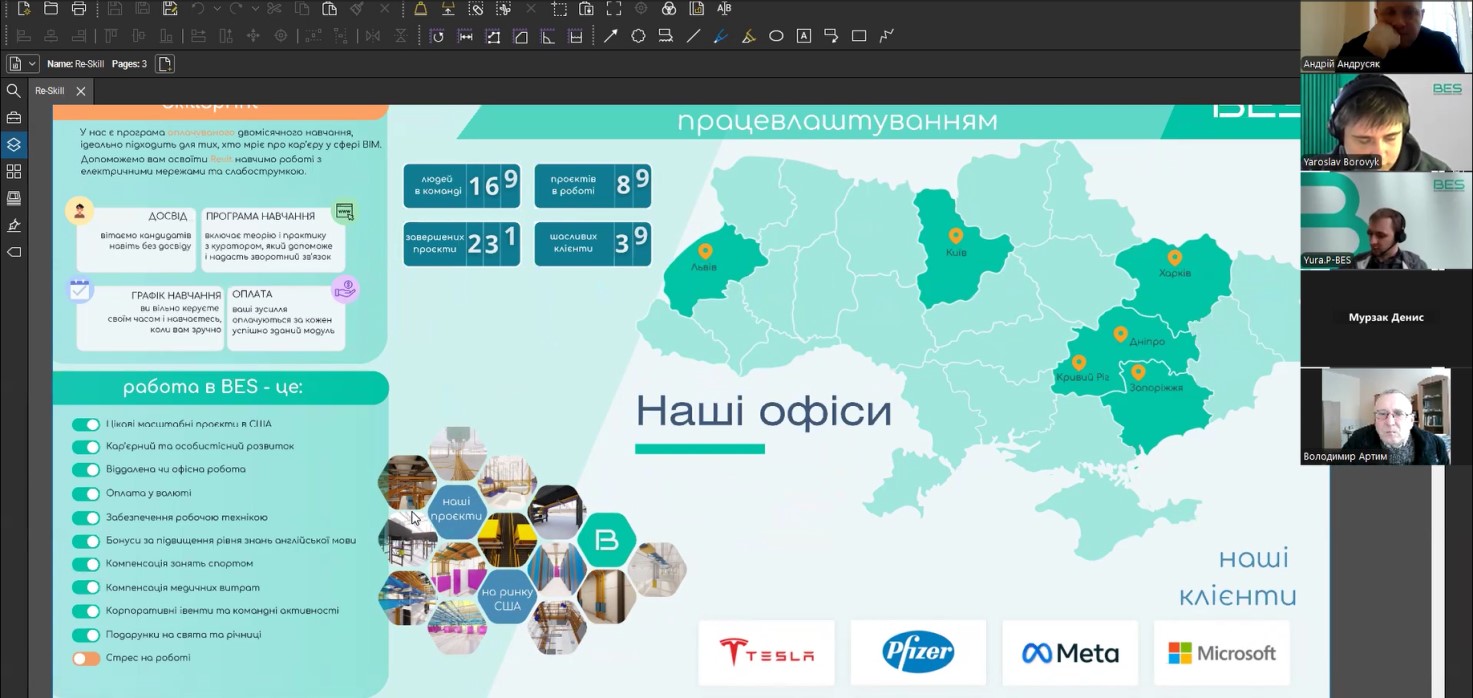Expand the undo history dropdown arrow
Screen dimensions: 1473x698
click(x=218, y=9)
